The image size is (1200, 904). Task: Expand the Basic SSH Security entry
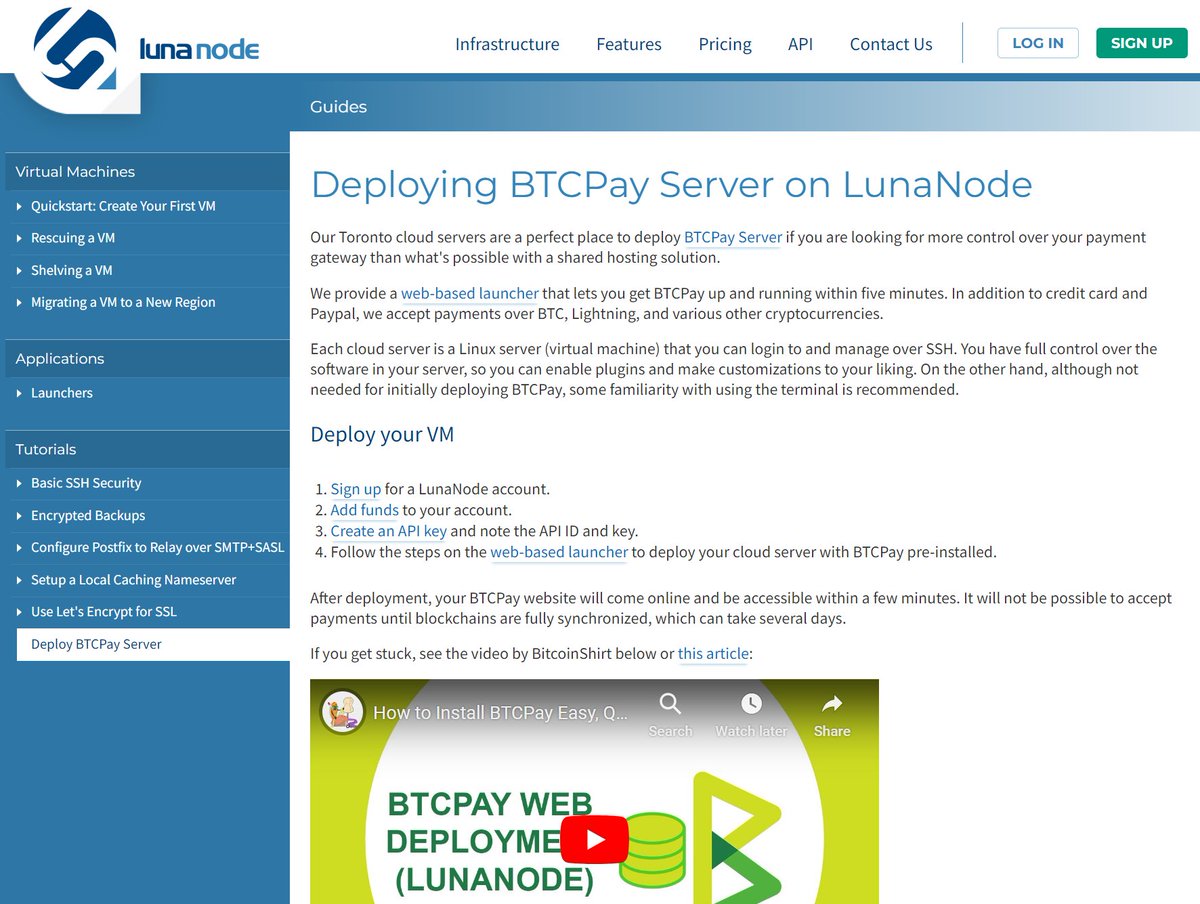(x=84, y=483)
